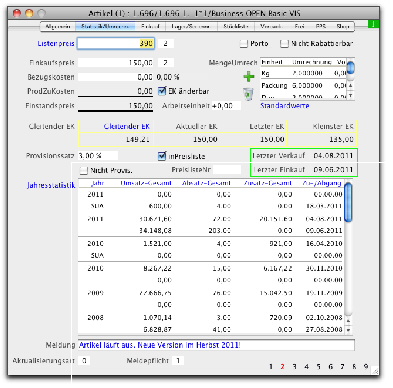The width and height of the screenshot is (393, 388).
Task: Click up arrow of statistics table scrollbar
Action: 348,321
